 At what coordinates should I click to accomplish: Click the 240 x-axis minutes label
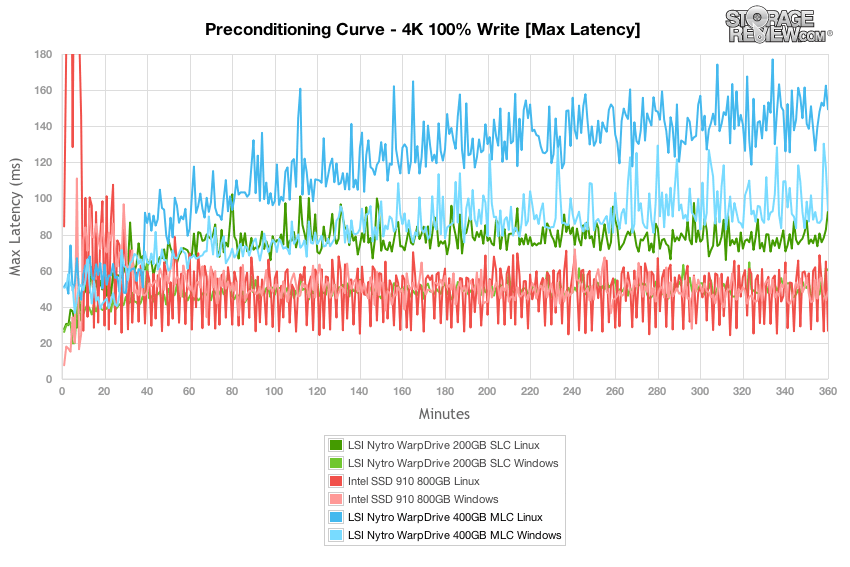(x=572, y=391)
